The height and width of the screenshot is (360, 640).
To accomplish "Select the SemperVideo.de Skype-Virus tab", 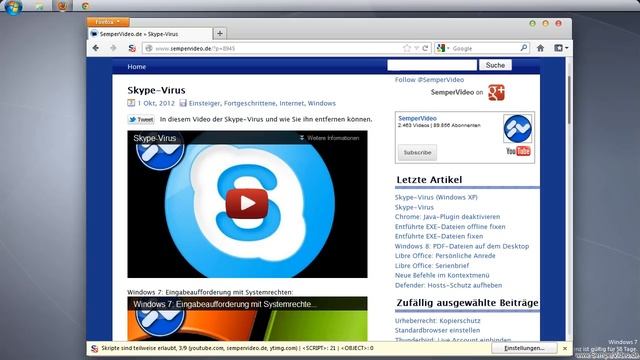I will tap(149, 34).
